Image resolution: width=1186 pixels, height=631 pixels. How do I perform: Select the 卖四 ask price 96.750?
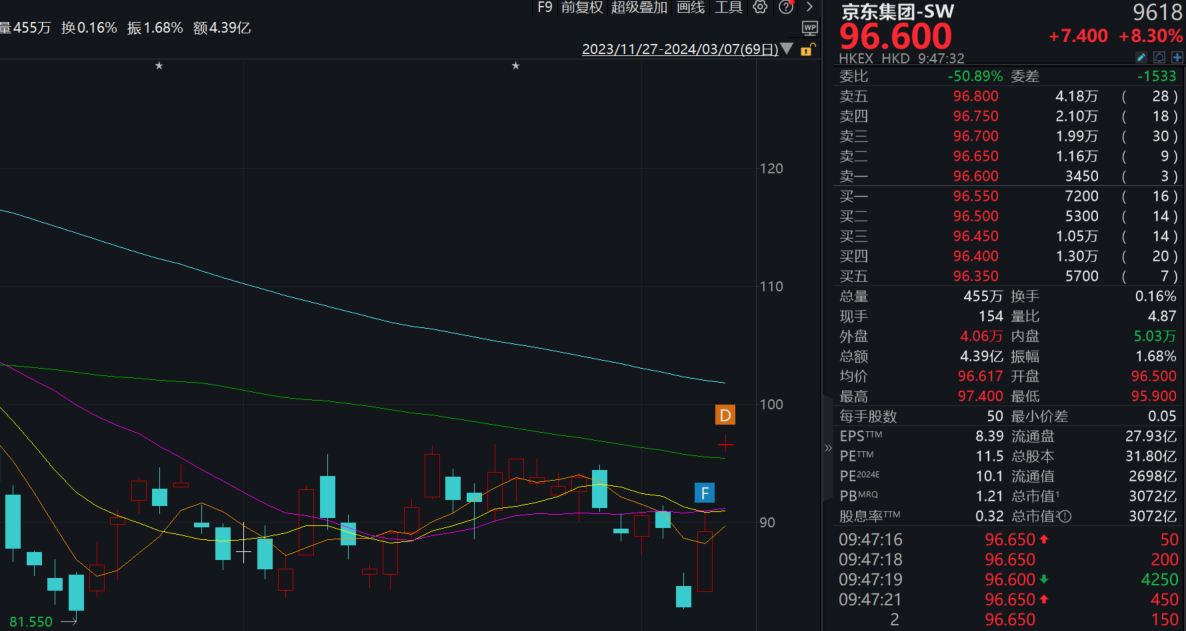(976, 117)
